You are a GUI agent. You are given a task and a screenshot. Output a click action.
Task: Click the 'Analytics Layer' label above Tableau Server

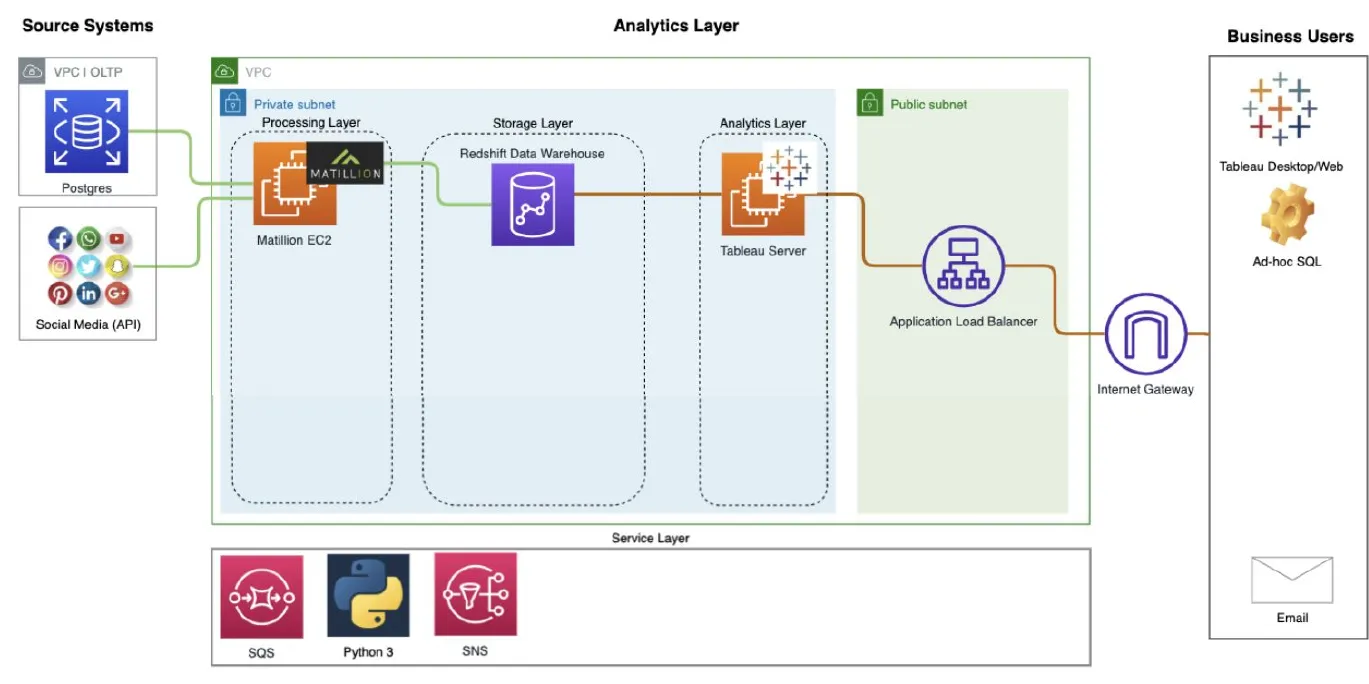(763, 124)
